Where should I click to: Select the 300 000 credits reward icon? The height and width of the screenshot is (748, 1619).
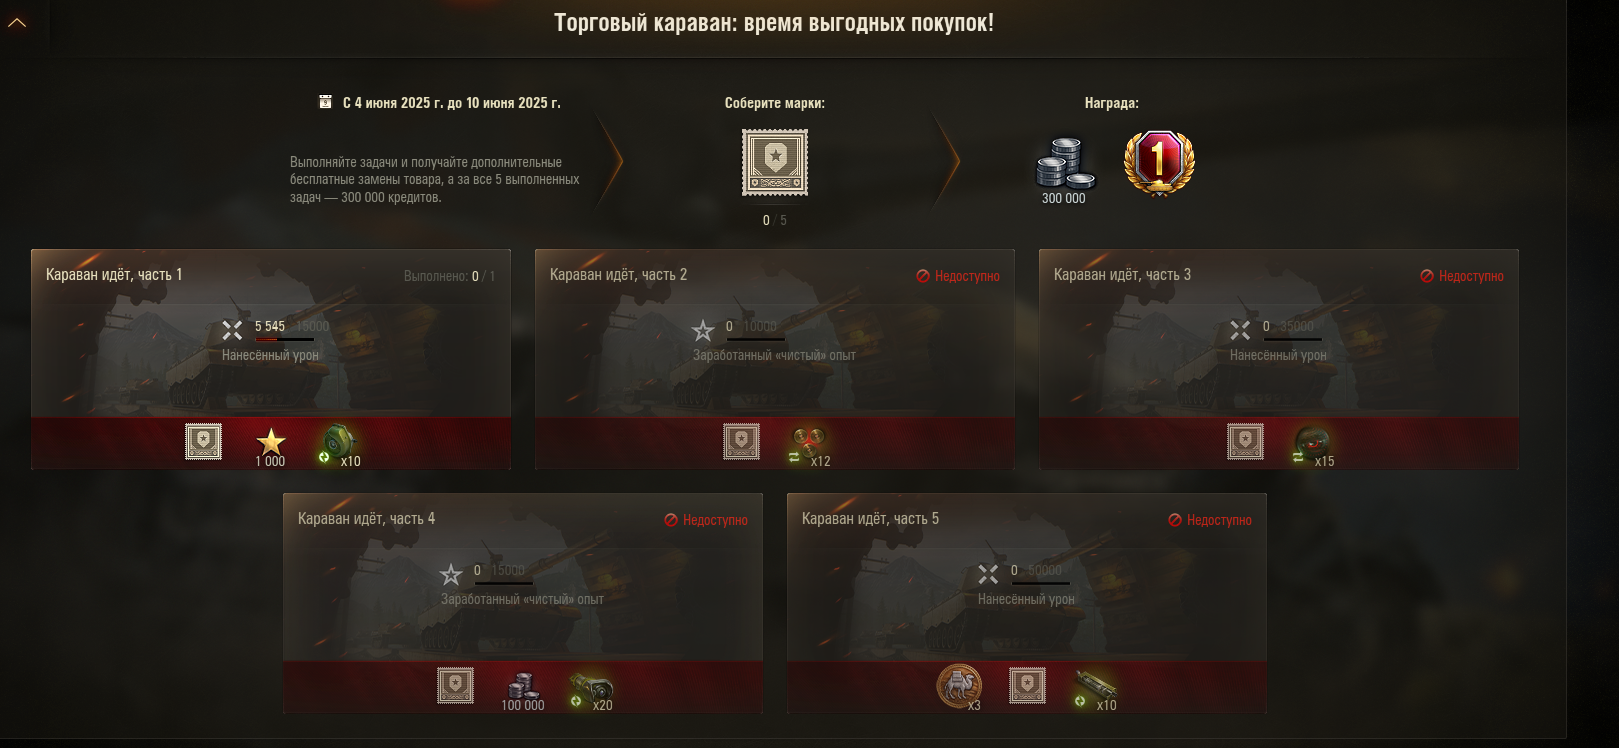1064,163
